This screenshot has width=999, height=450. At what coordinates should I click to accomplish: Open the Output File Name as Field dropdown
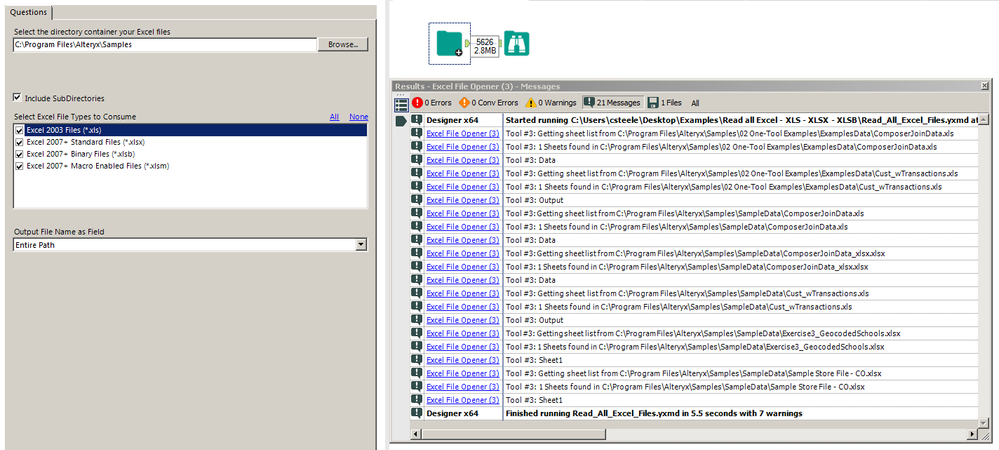tap(362, 245)
